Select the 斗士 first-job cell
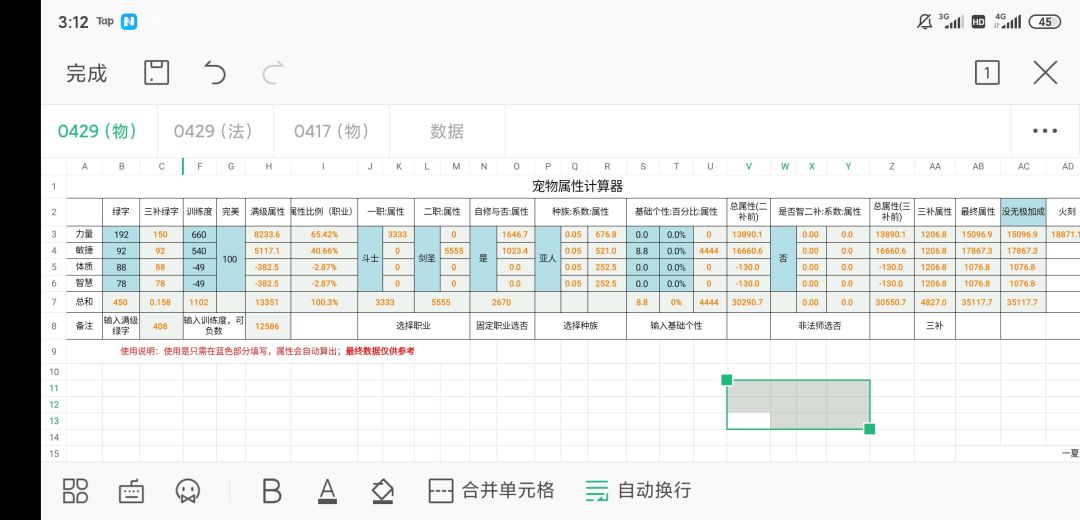This screenshot has width=1080, height=520. (370, 259)
